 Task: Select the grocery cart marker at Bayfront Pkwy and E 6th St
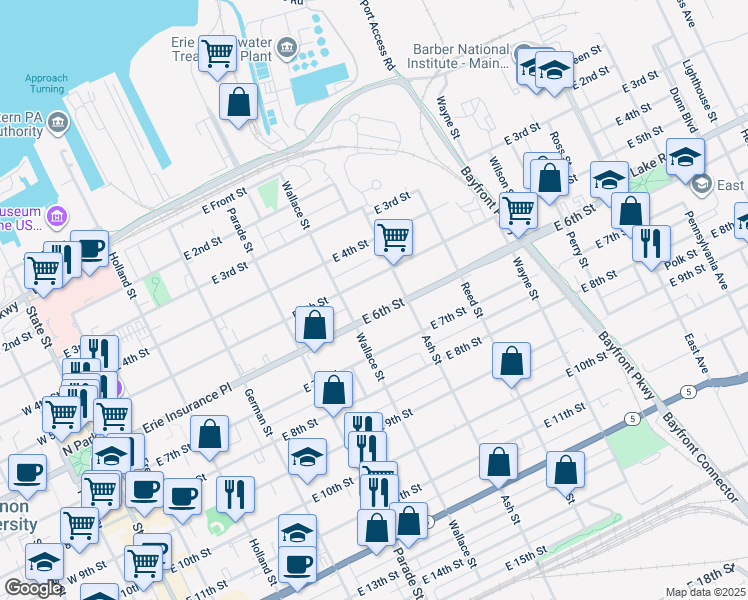(x=519, y=210)
